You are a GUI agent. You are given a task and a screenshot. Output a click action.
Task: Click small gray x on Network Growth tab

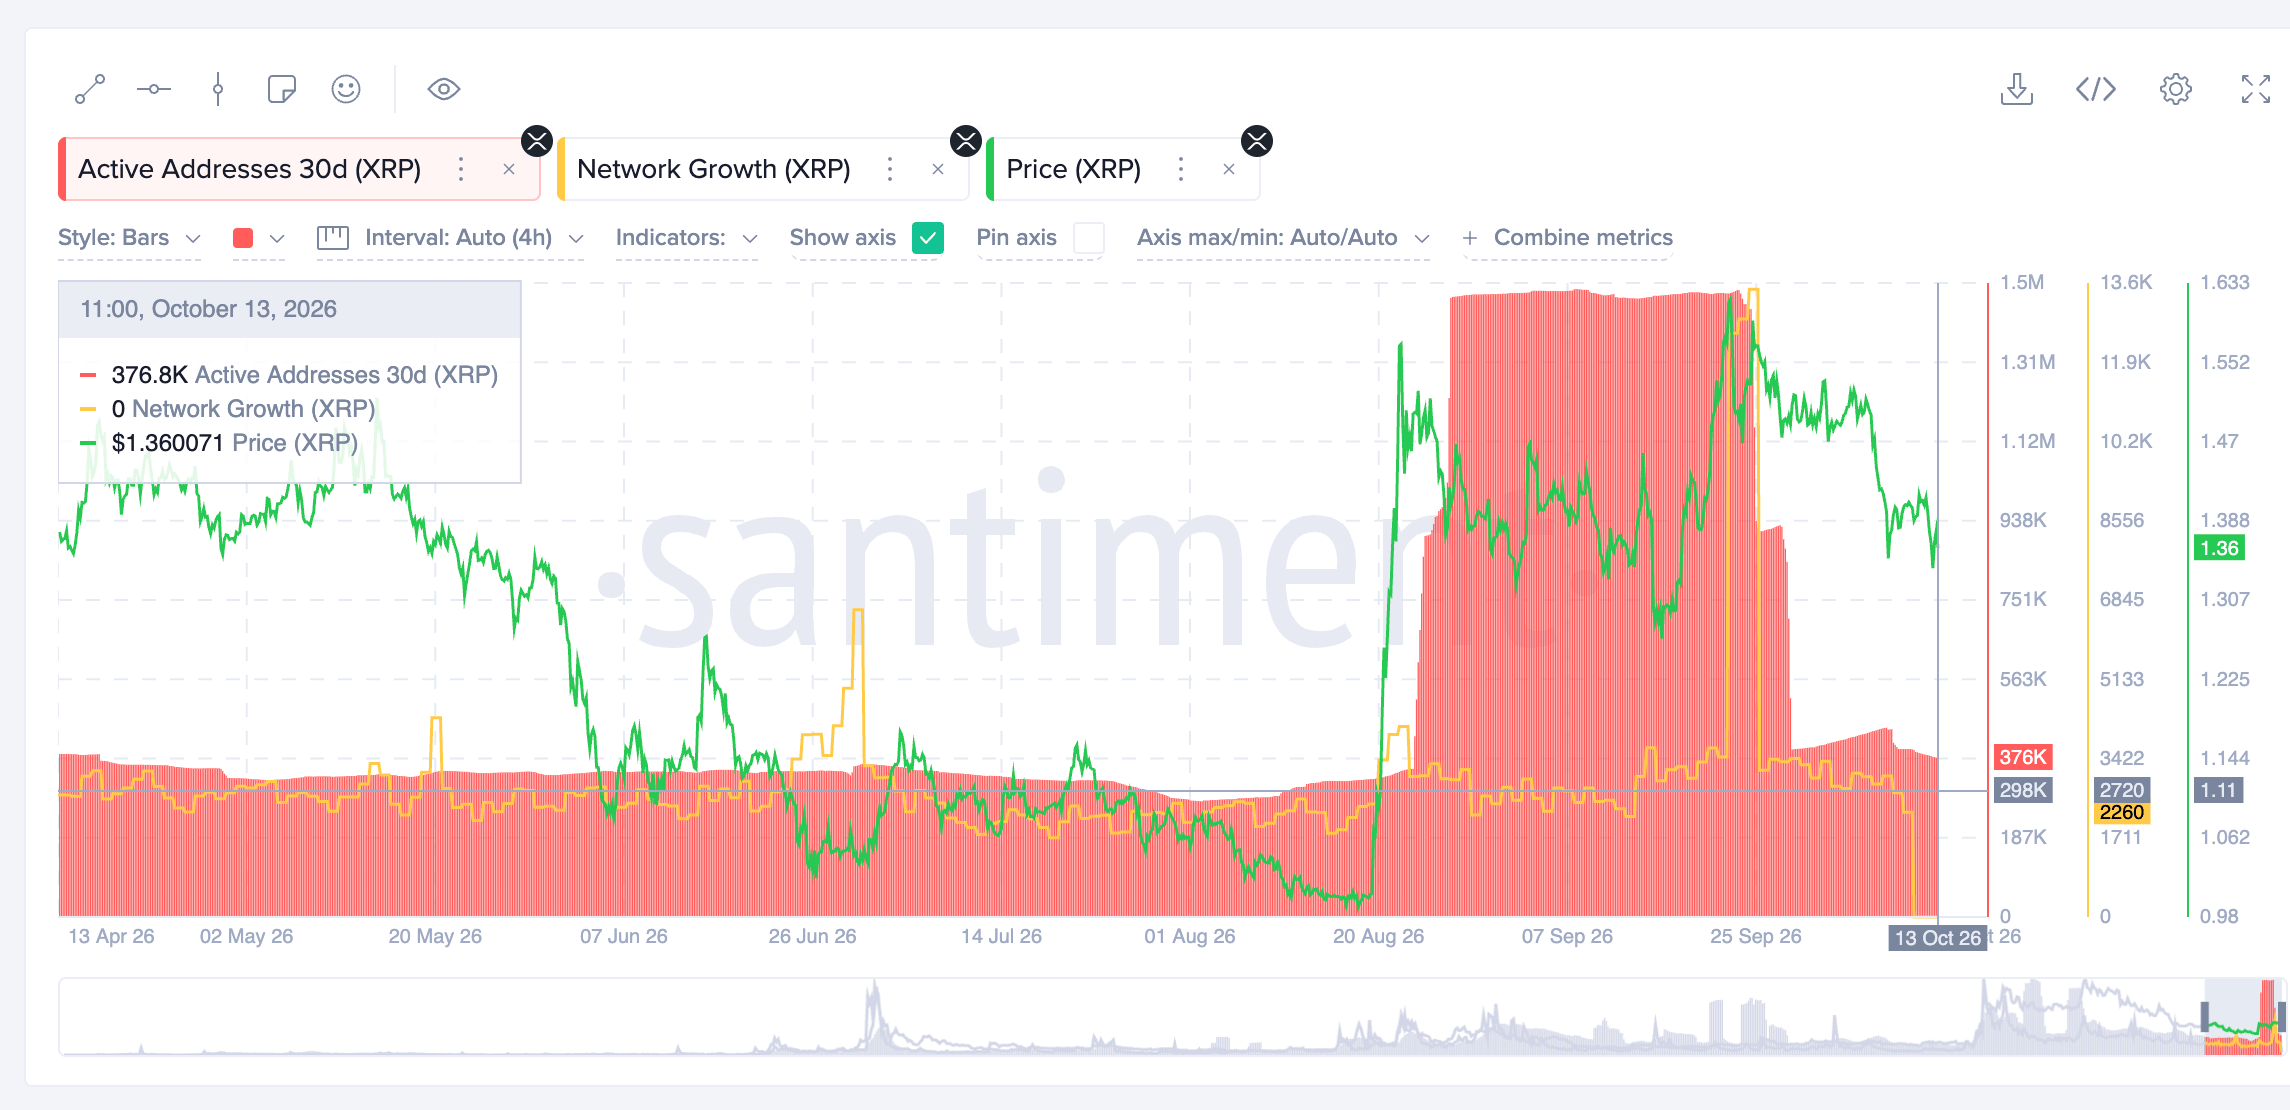[x=938, y=169]
